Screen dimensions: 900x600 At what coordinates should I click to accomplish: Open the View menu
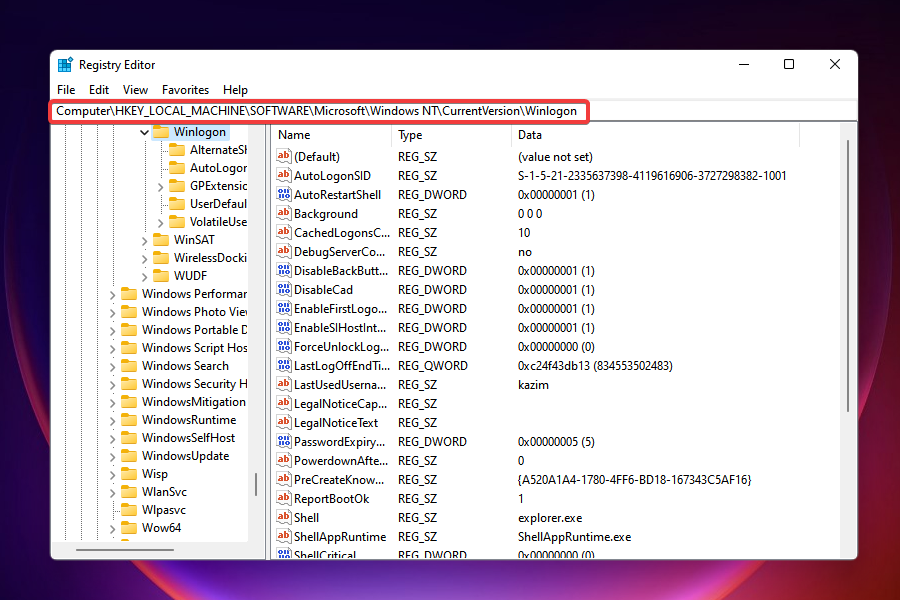point(135,90)
